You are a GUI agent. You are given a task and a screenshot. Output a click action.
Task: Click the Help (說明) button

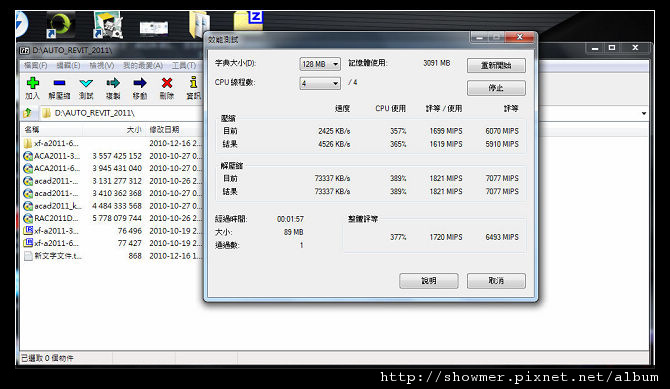click(x=429, y=281)
